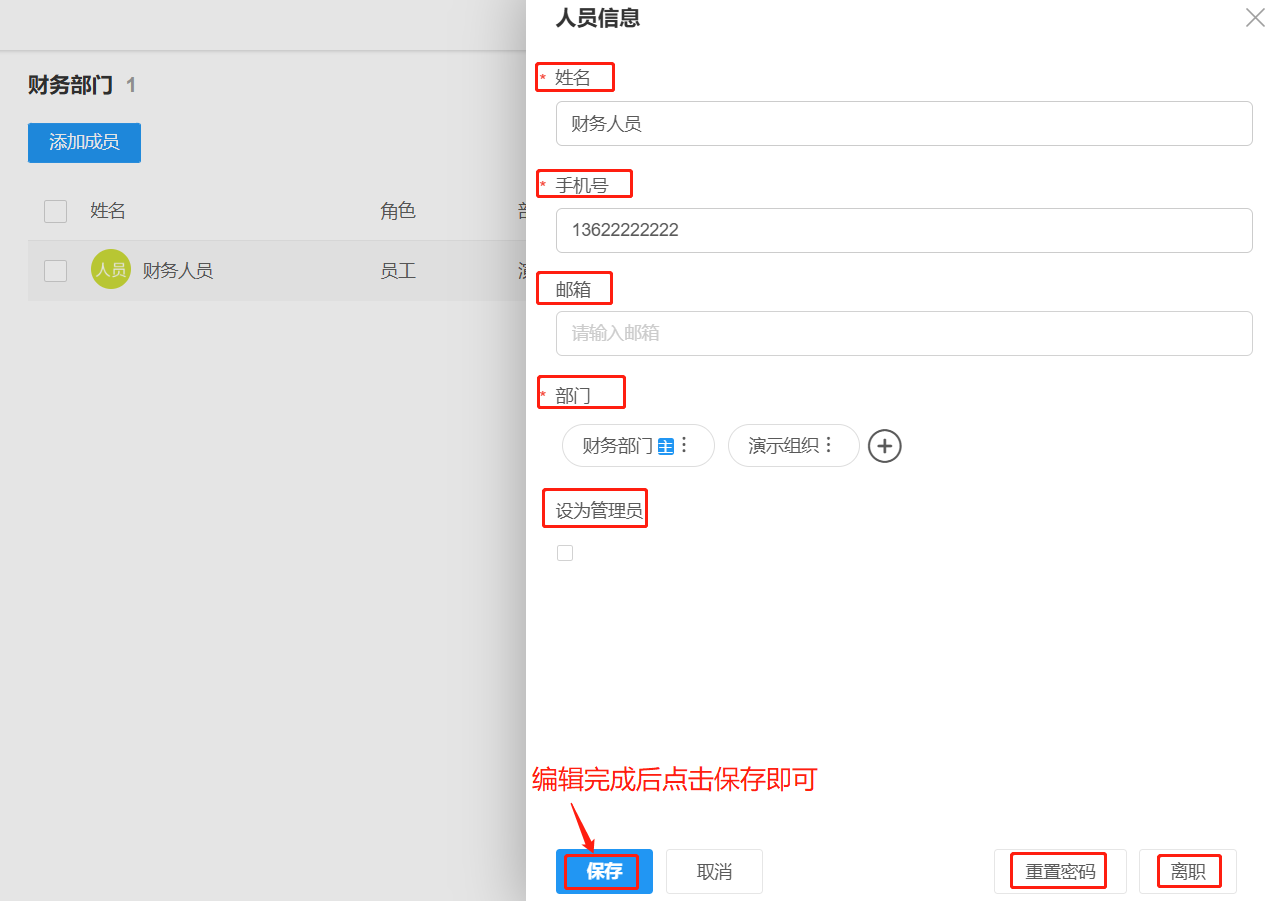The height and width of the screenshot is (901, 1275).
Task: Open the three-dot menu on the 演示组织 tag
Action: pos(829,445)
